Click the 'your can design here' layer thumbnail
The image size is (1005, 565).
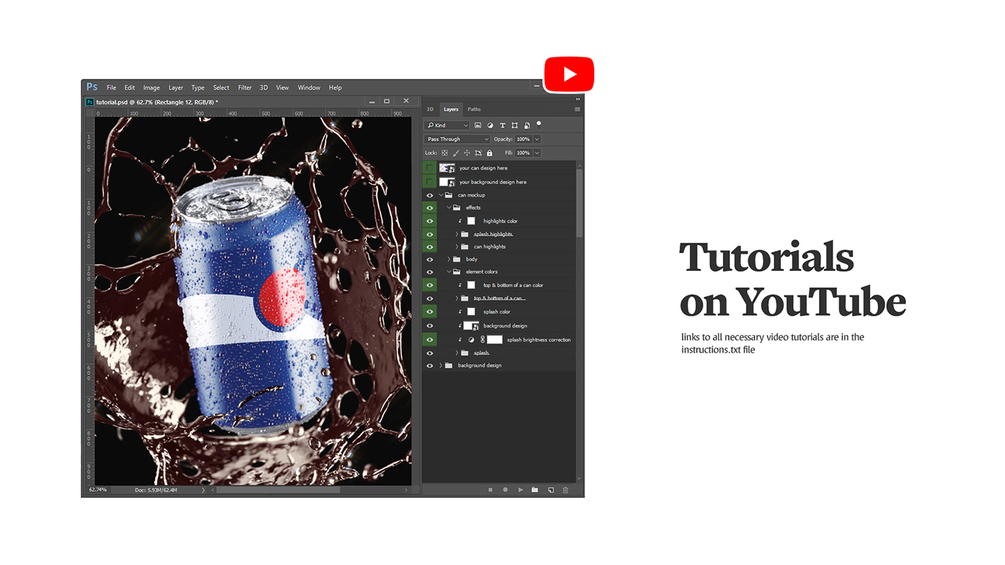click(x=447, y=168)
